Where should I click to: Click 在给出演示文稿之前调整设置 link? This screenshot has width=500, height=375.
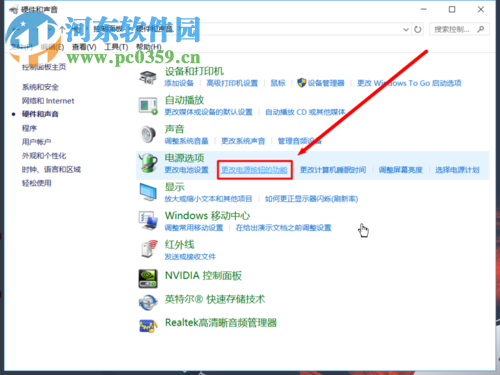[x=283, y=228]
